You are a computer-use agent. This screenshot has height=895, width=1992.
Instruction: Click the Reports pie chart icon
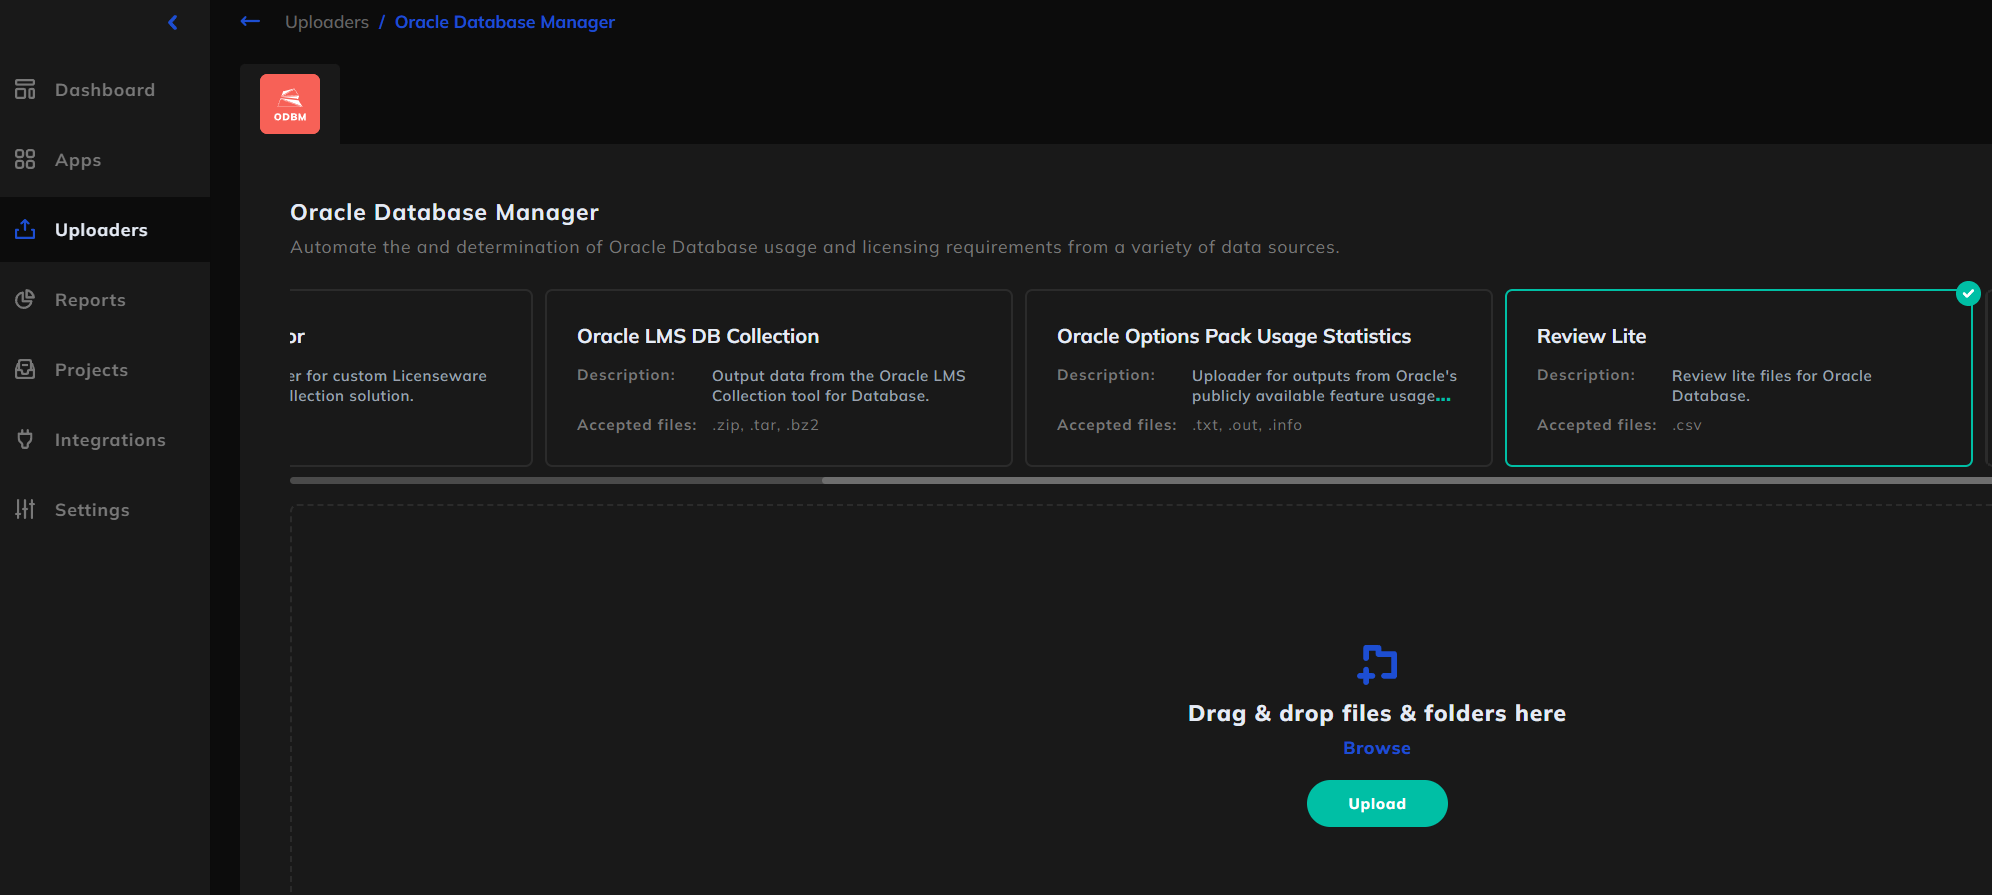click(25, 300)
